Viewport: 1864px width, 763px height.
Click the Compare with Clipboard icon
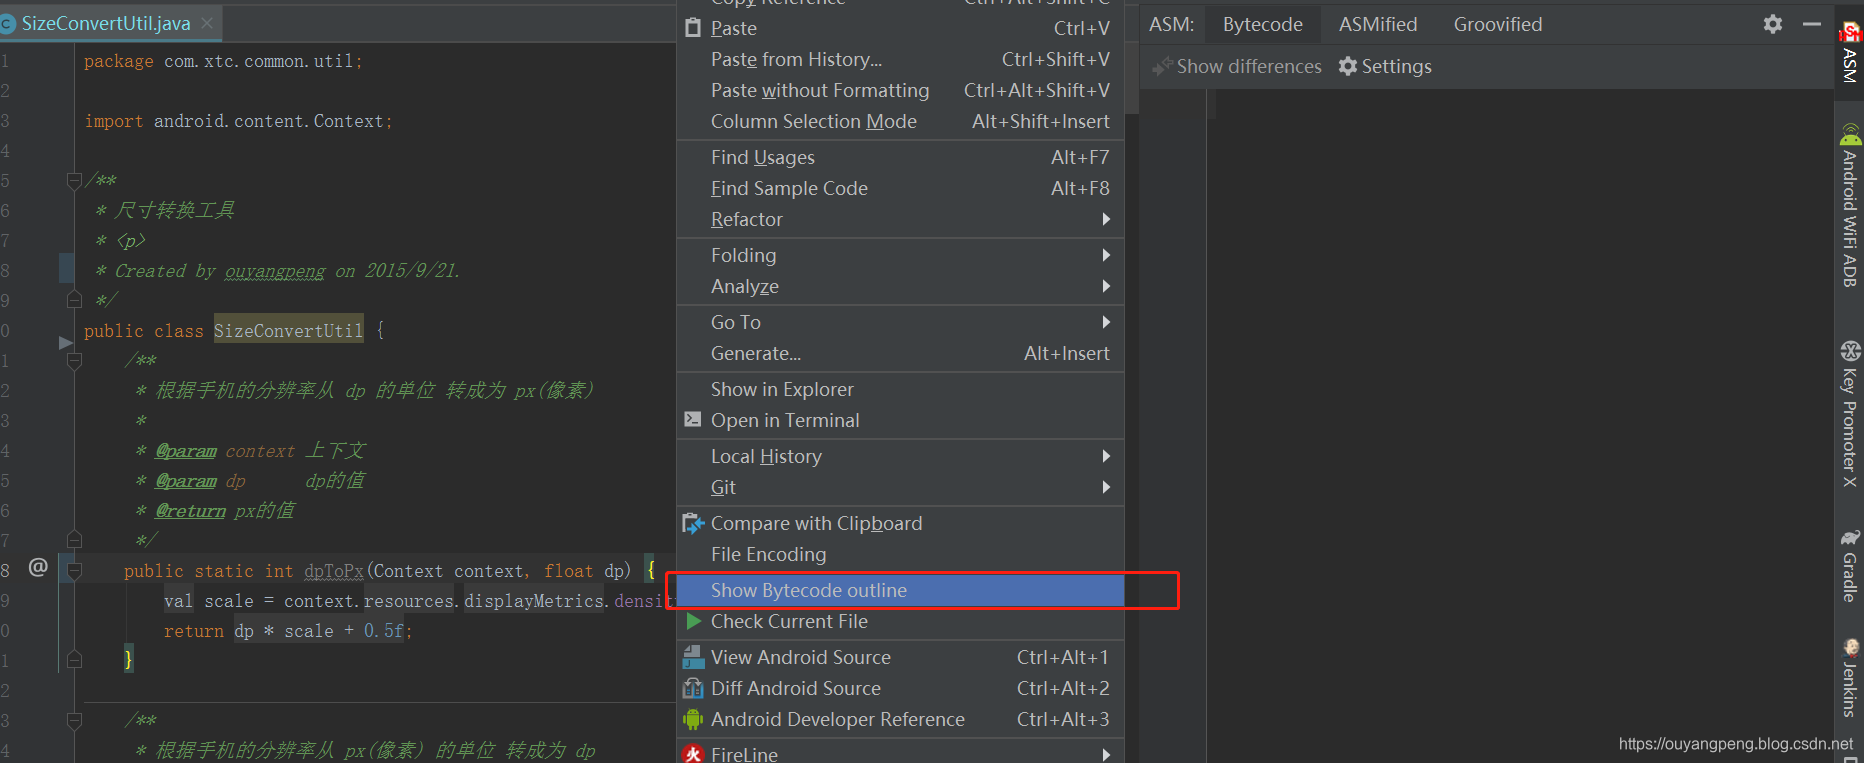point(693,523)
